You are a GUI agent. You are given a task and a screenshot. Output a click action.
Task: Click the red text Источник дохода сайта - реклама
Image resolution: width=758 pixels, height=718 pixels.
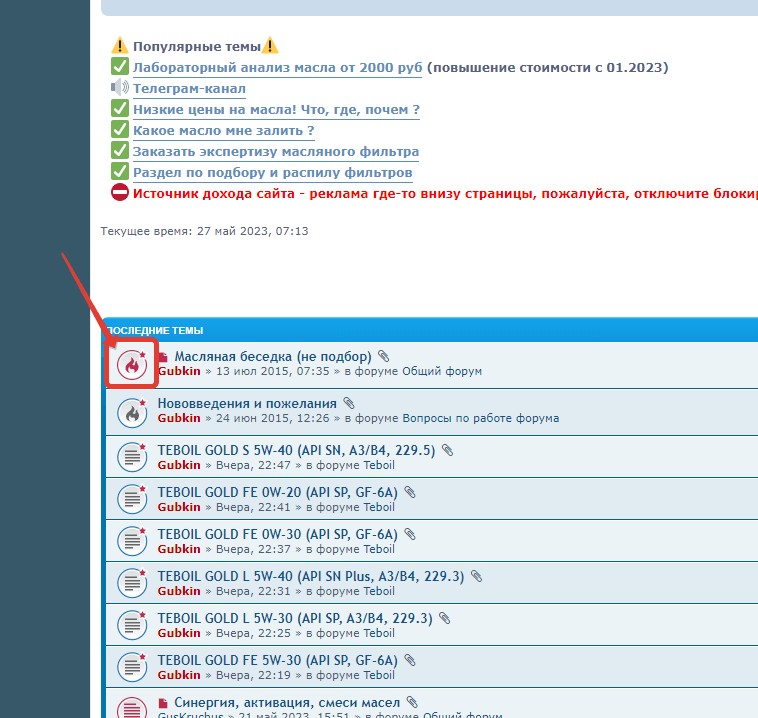(x=445, y=194)
